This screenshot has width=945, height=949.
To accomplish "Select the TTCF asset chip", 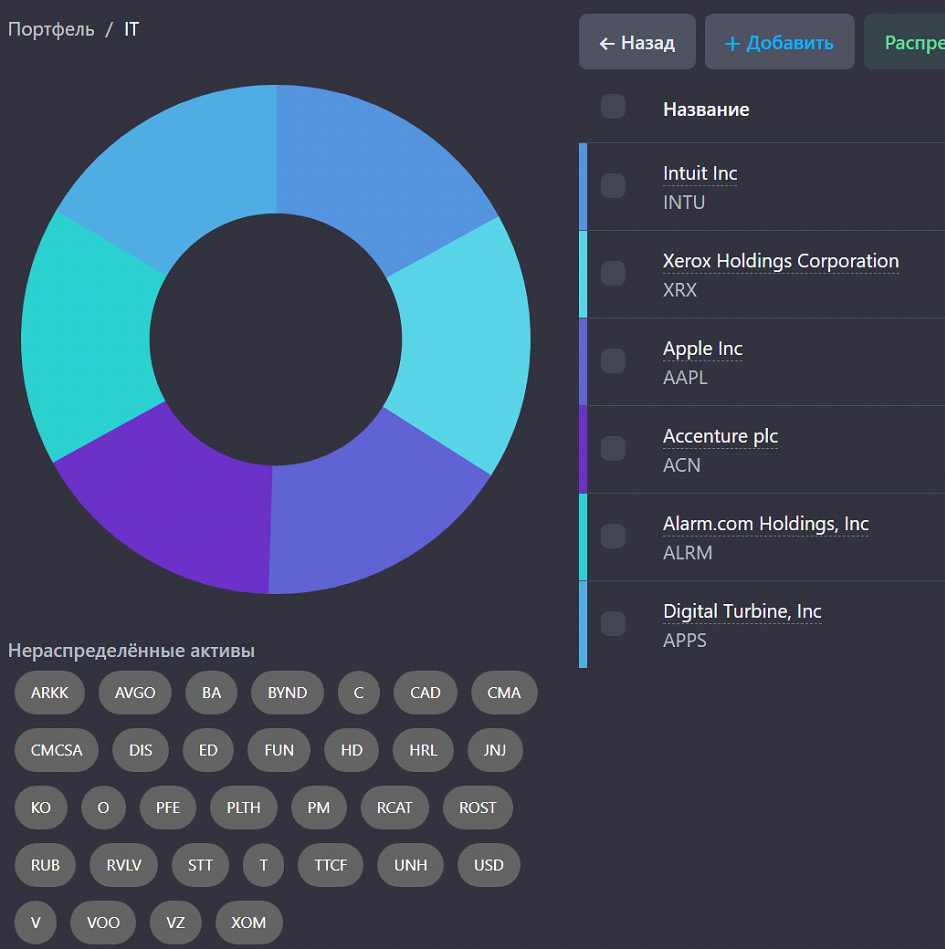I will pos(331,865).
